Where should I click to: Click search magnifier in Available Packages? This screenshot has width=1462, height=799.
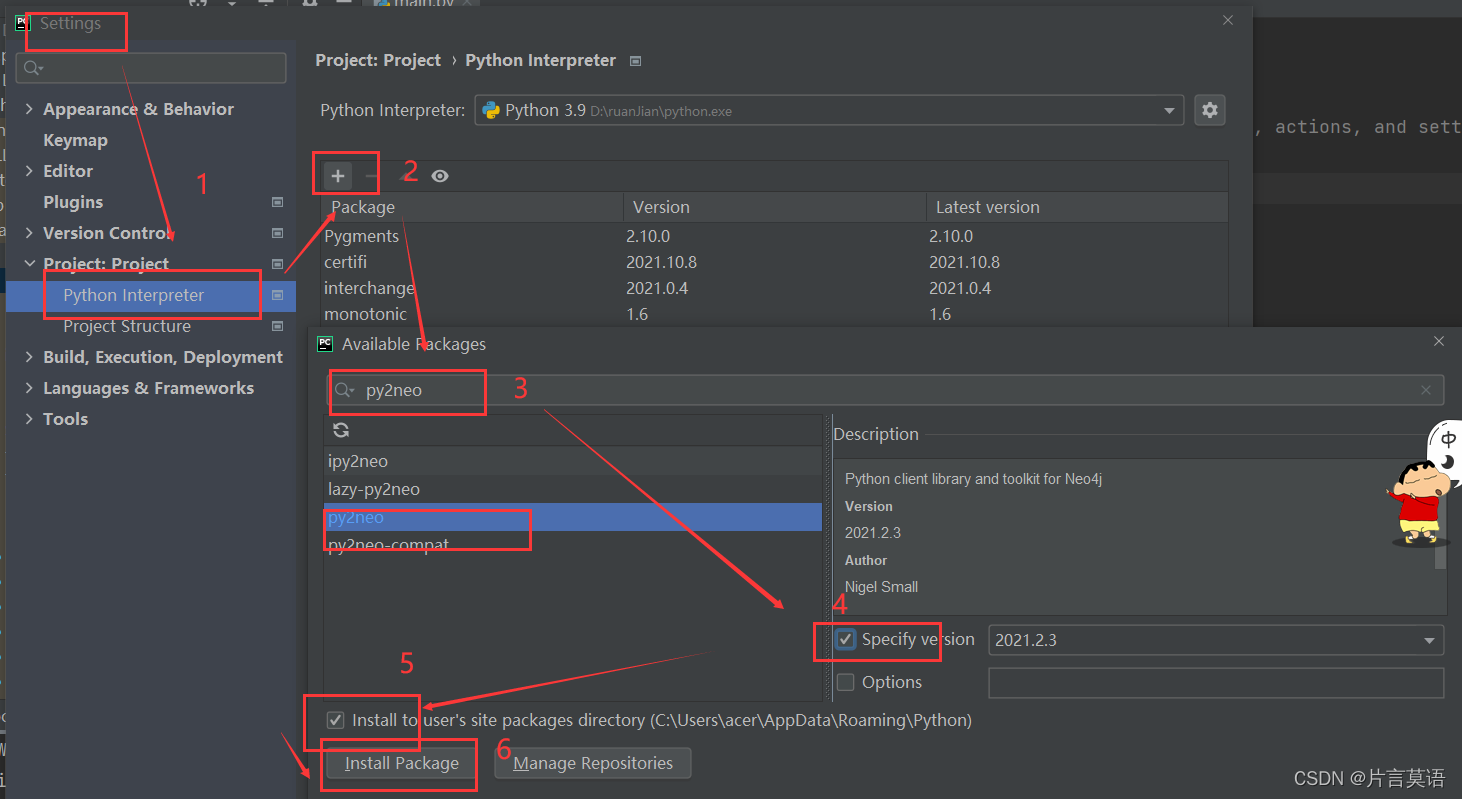345,390
